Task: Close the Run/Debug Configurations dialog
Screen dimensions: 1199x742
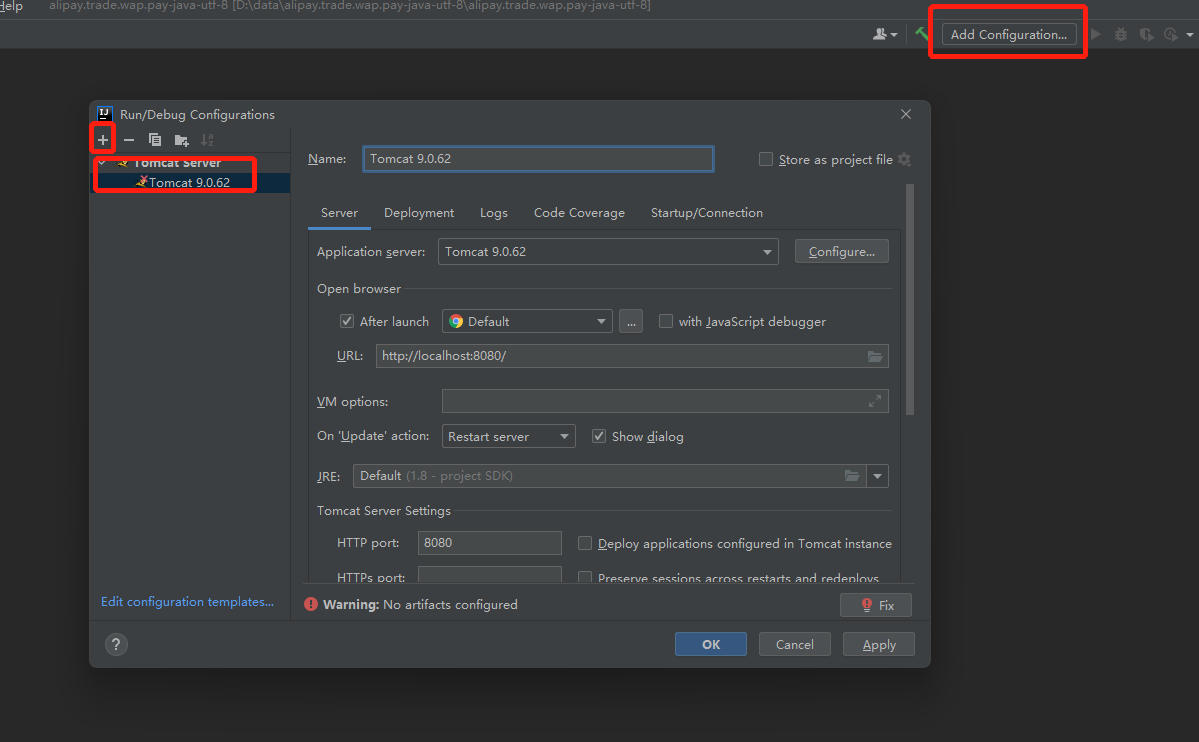Action: point(906,114)
